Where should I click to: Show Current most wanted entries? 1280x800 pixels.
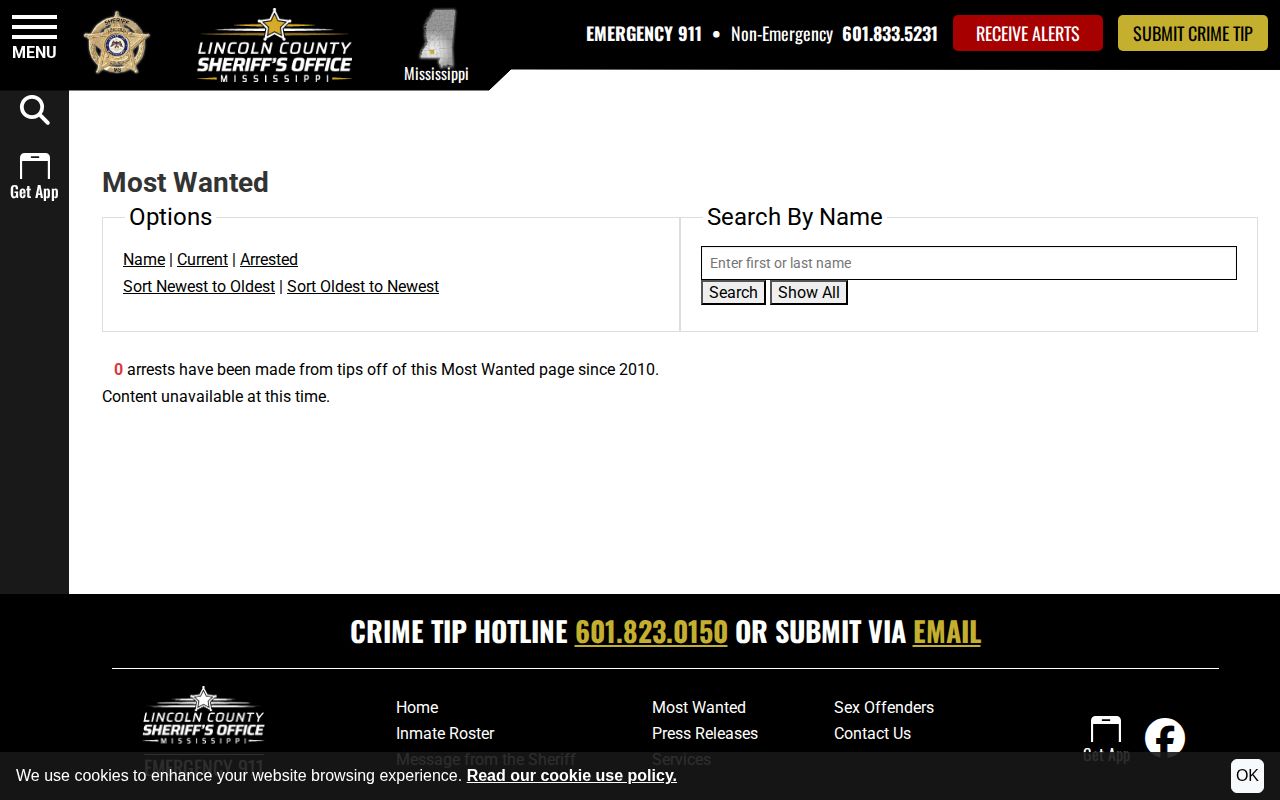click(x=202, y=259)
